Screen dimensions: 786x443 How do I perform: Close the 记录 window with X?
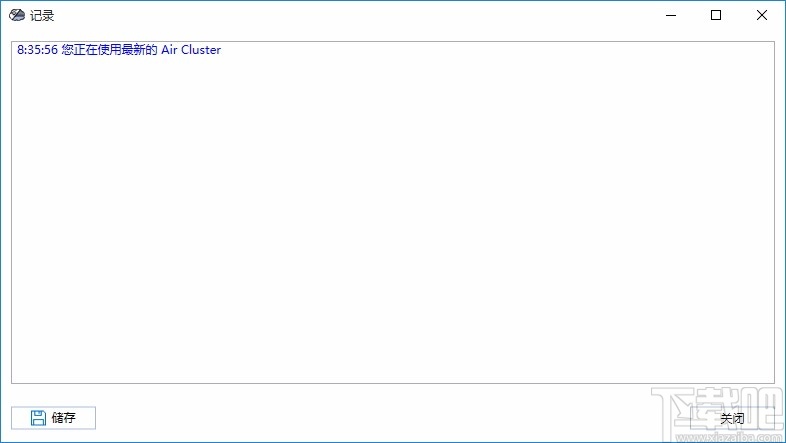coord(761,15)
